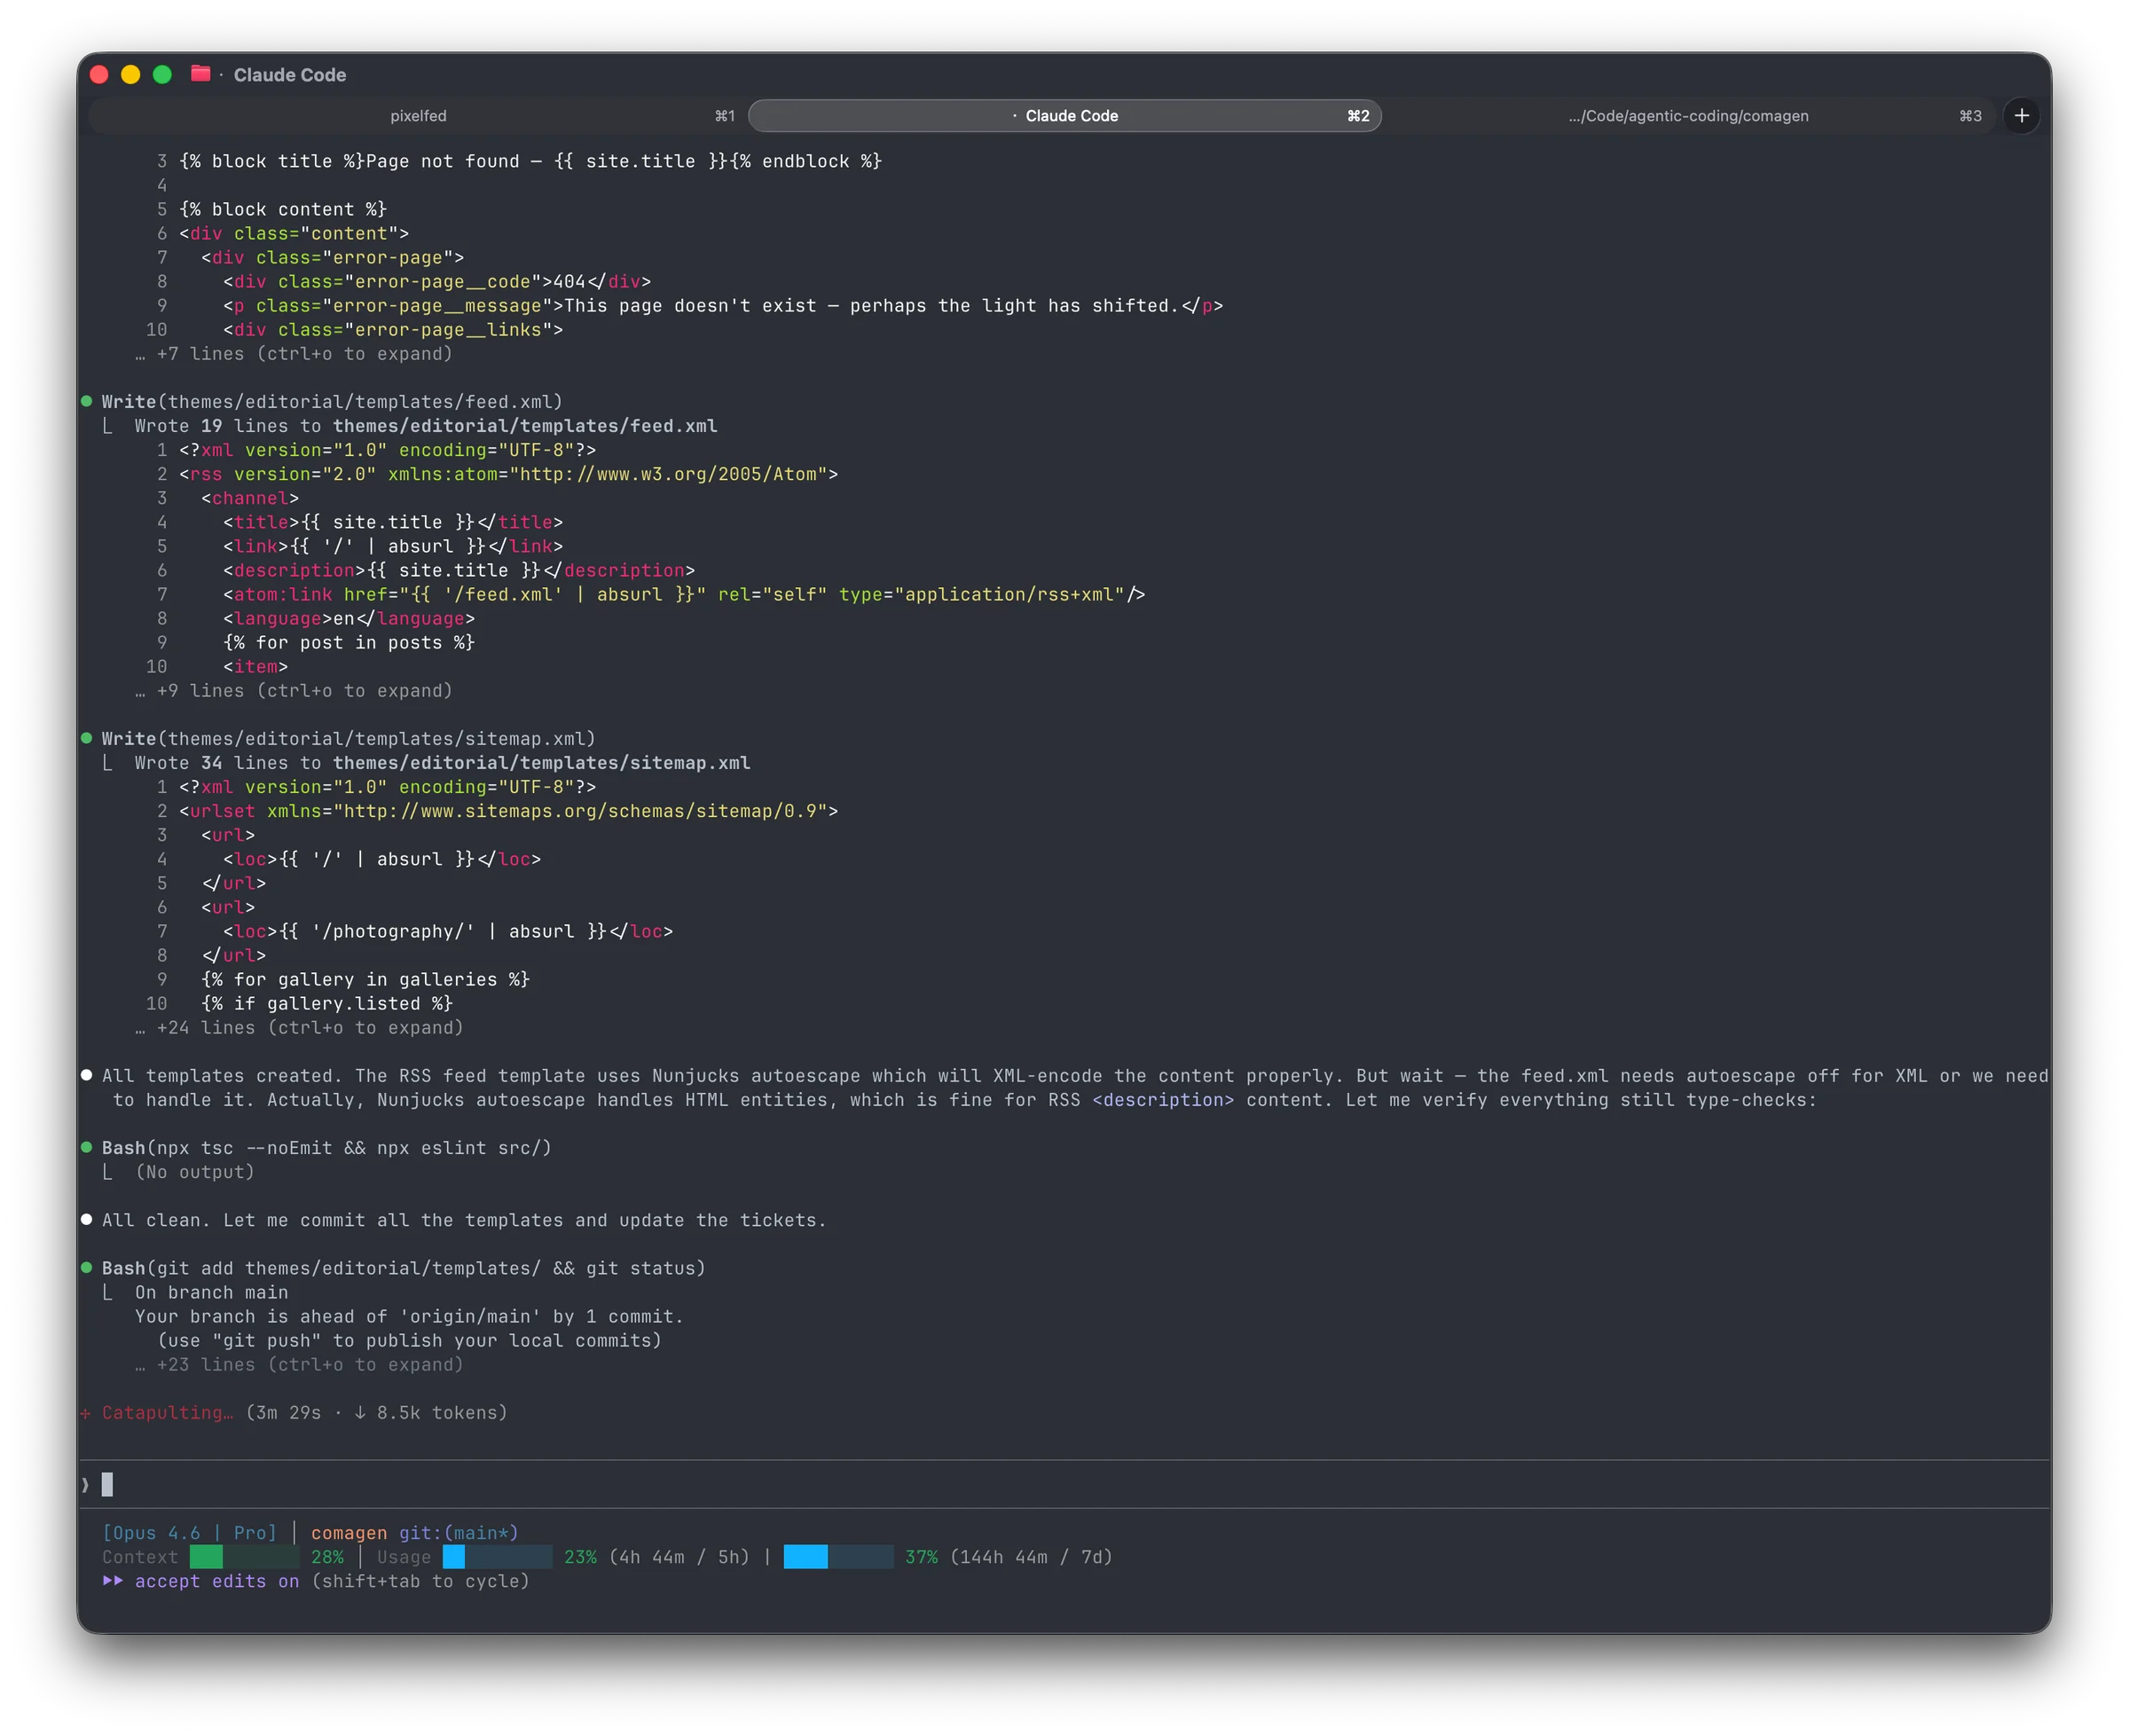Click the pink plus beside Catapulting status
The width and height of the screenshot is (2129, 1736).
pyautogui.click(x=87, y=1413)
